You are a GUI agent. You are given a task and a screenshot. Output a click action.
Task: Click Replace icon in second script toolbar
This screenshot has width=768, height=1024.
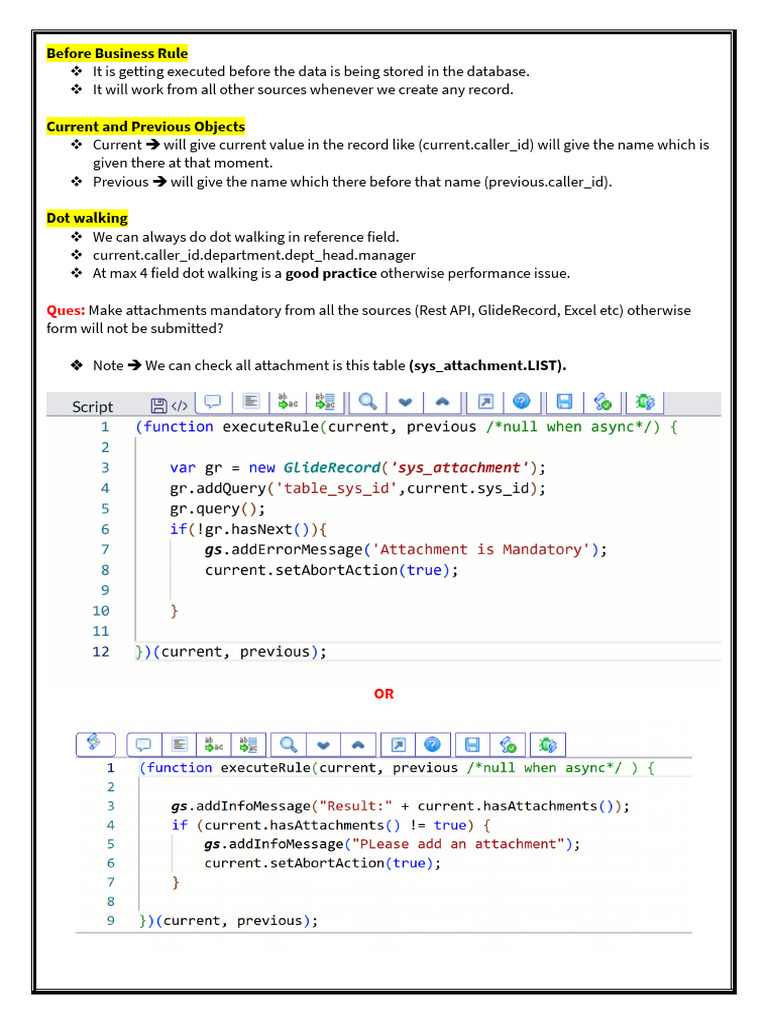click(214, 744)
